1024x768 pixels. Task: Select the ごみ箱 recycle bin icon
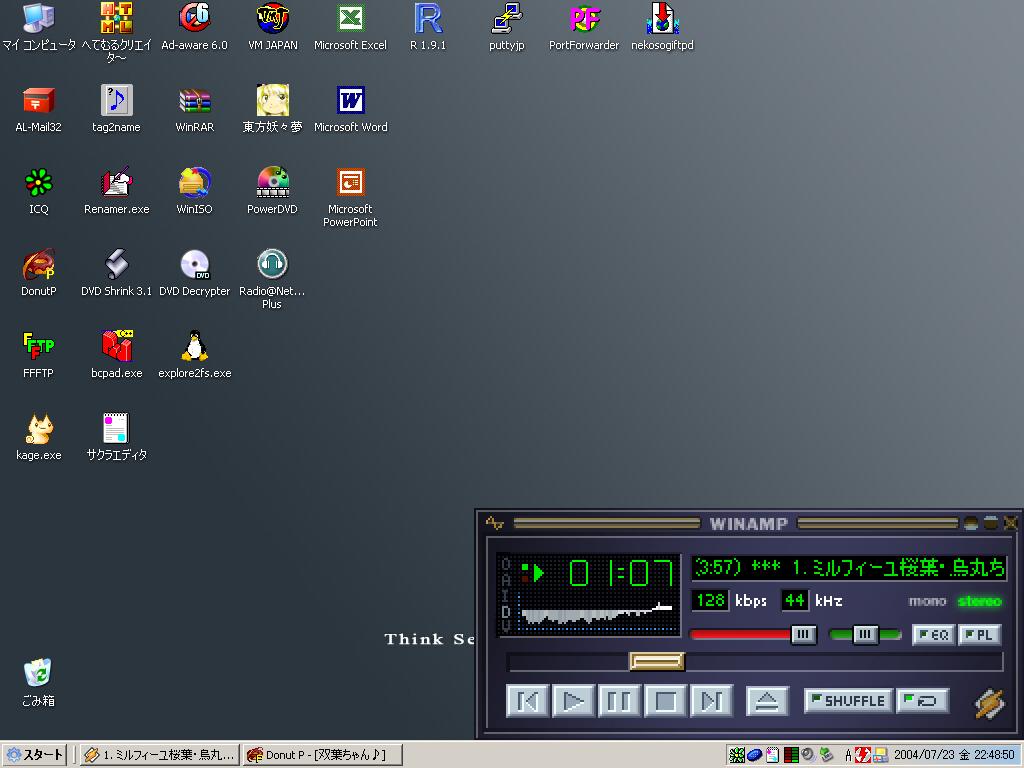(x=39, y=682)
